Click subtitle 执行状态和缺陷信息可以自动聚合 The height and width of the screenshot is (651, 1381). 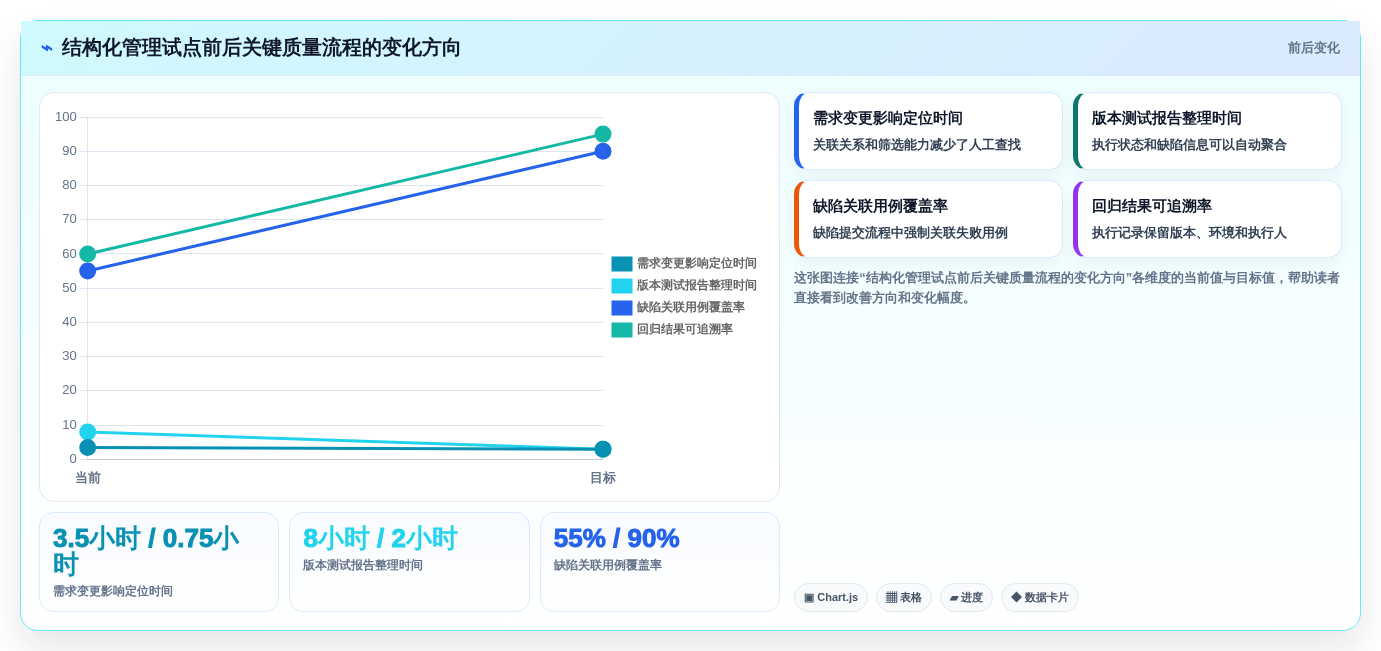(1189, 145)
